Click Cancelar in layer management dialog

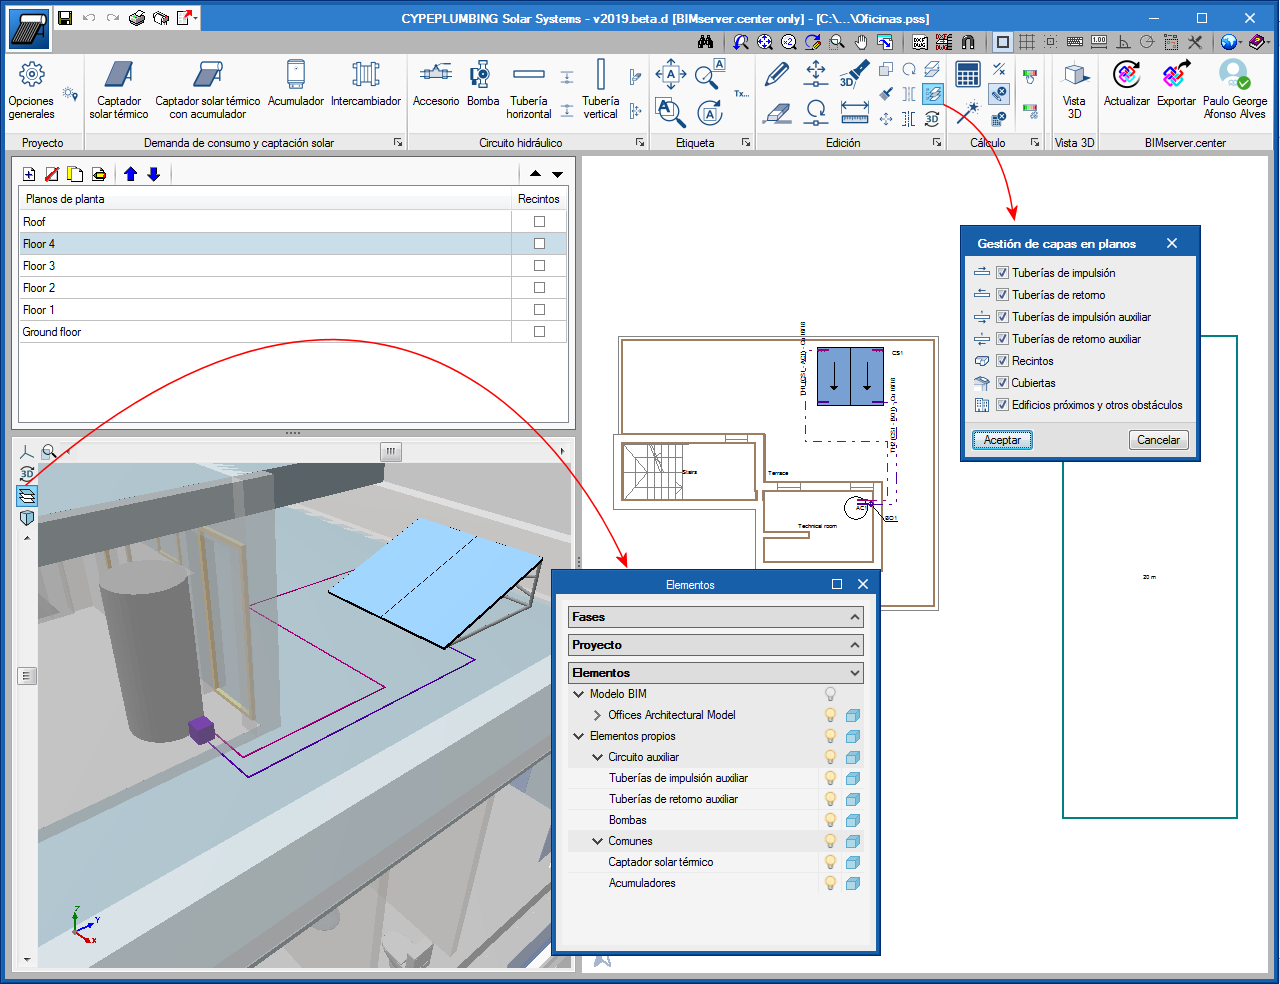(1159, 440)
